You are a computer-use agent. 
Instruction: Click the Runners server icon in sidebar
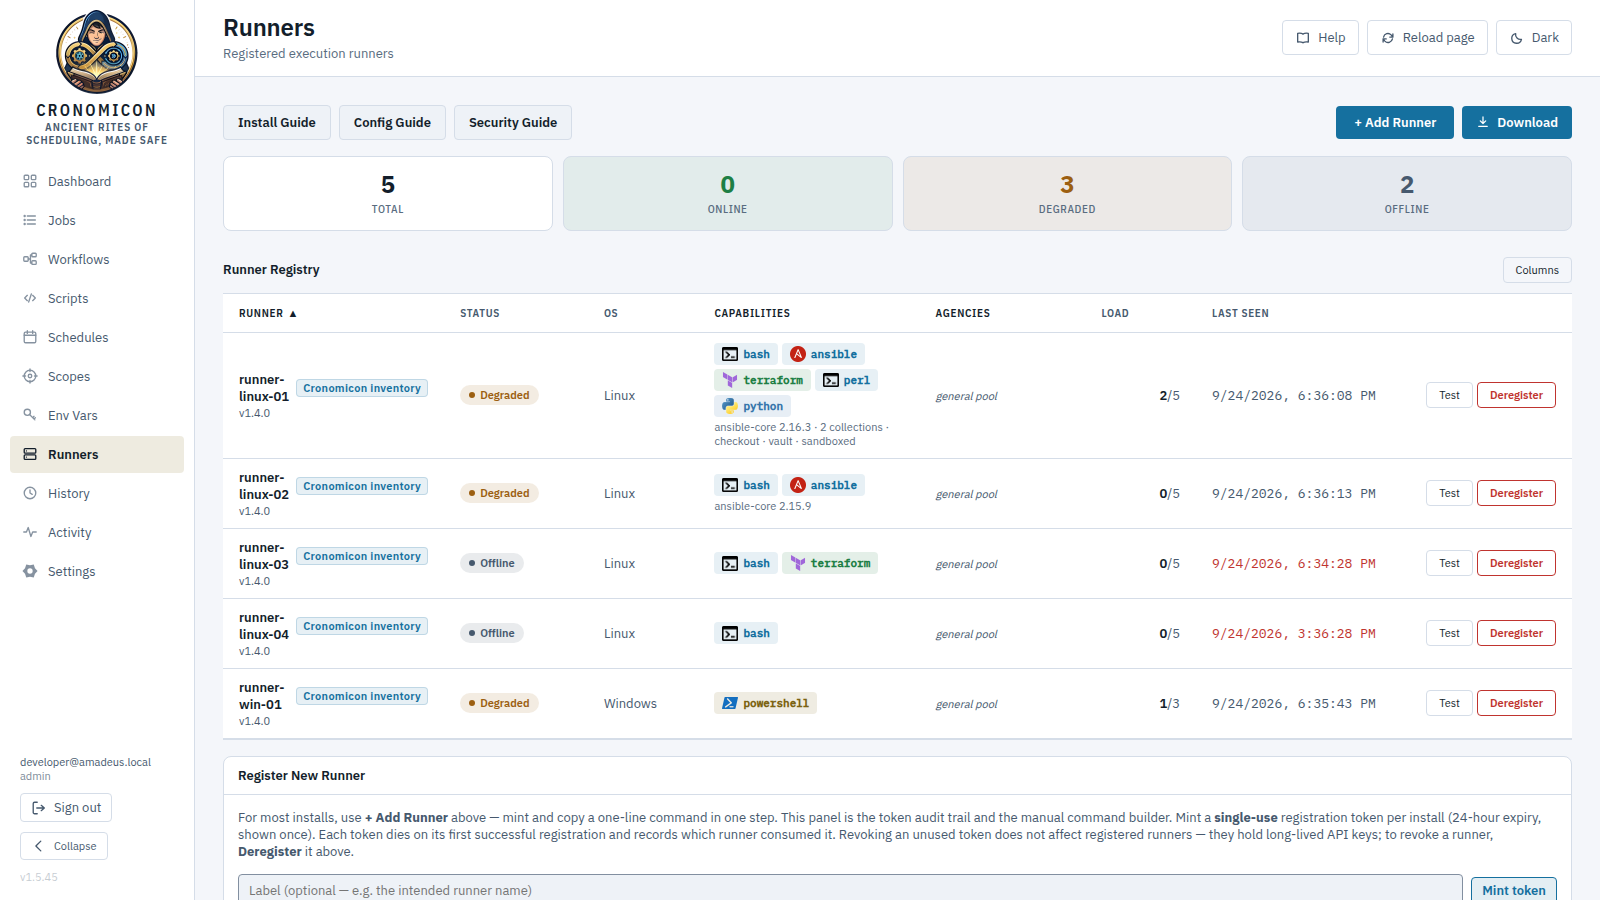pyautogui.click(x=30, y=454)
